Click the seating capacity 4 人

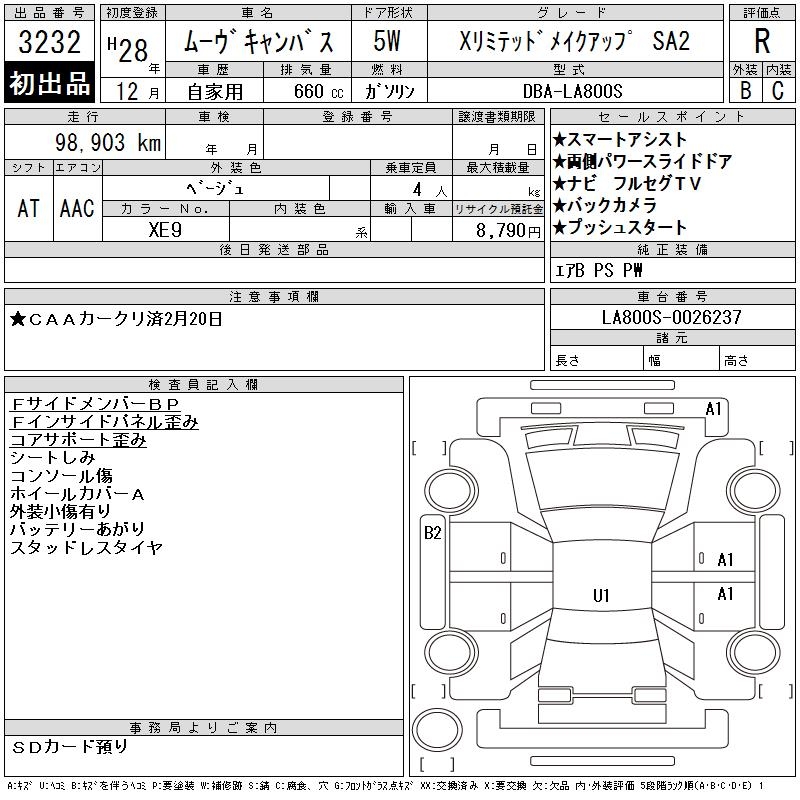[x=430, y=190]
